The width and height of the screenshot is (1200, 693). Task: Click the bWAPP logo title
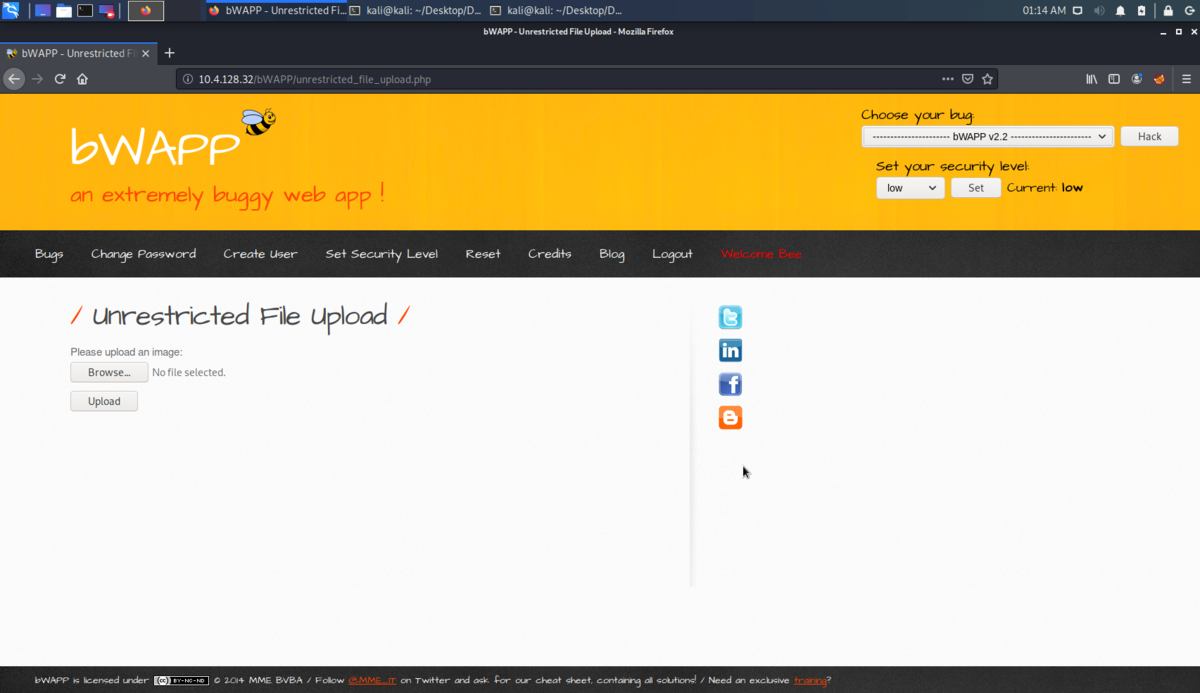(x=156, y=146)
